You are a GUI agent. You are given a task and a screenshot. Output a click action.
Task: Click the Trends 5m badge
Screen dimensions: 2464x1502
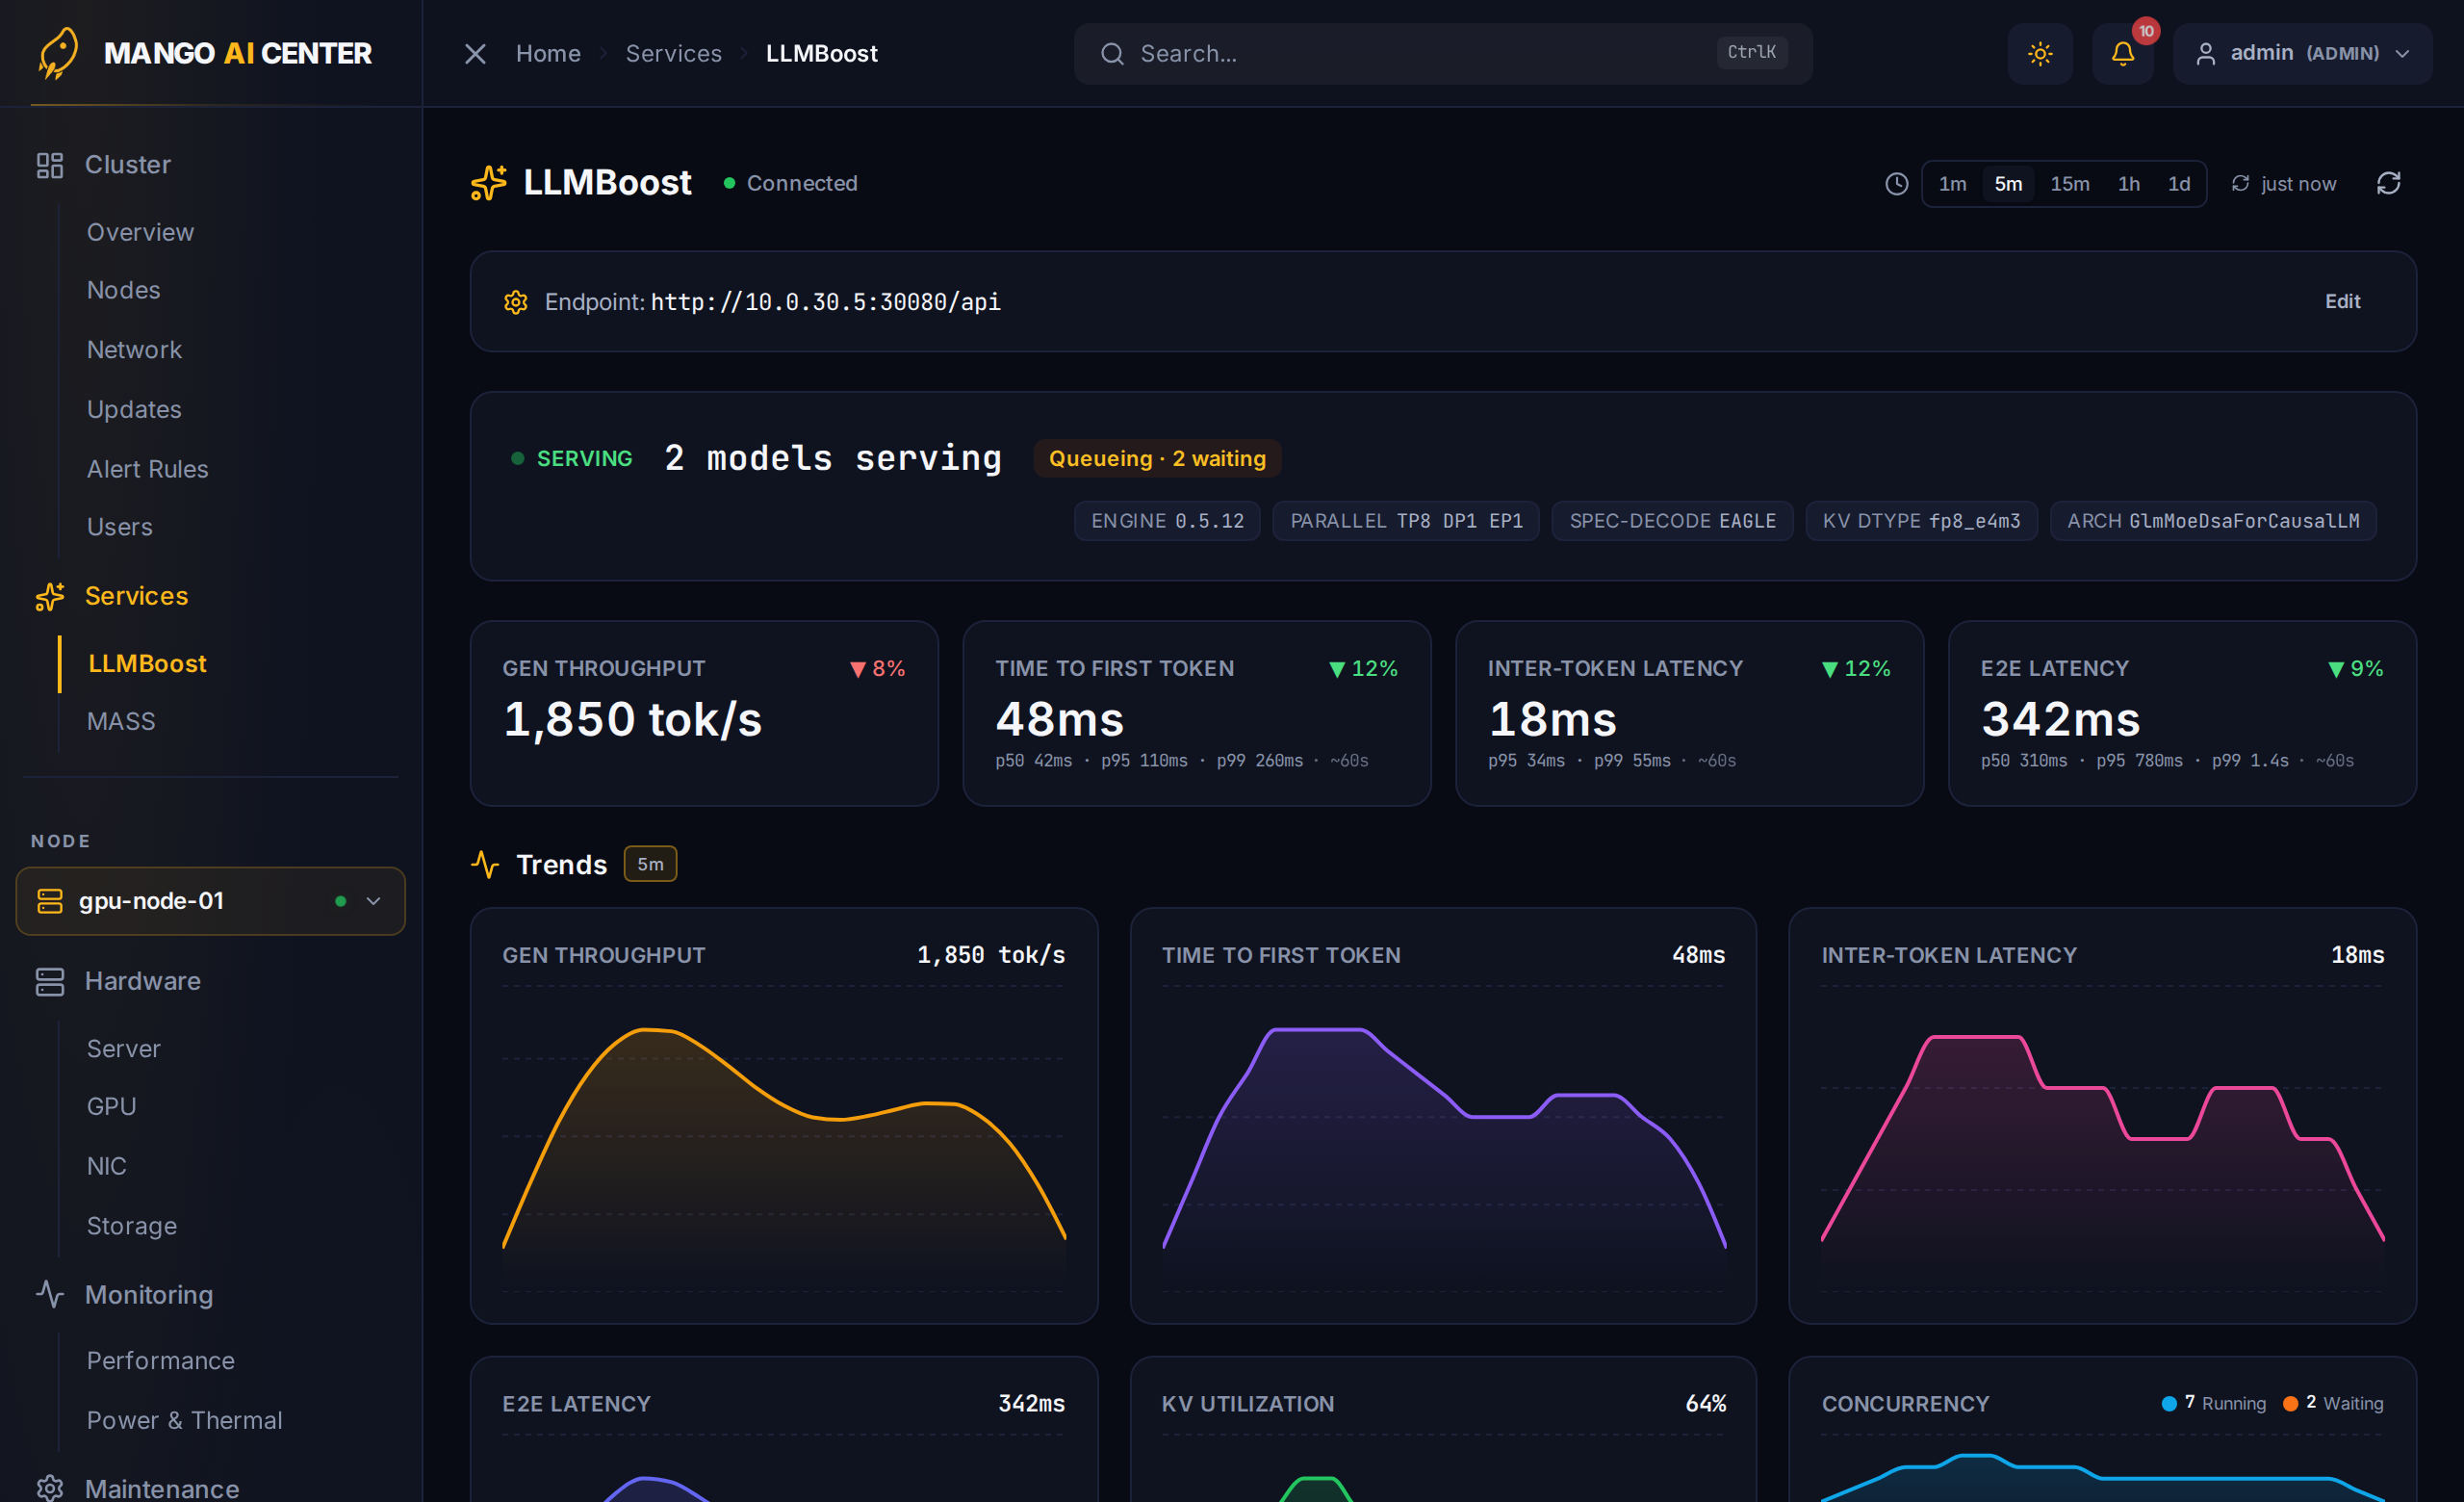(650, 865)
